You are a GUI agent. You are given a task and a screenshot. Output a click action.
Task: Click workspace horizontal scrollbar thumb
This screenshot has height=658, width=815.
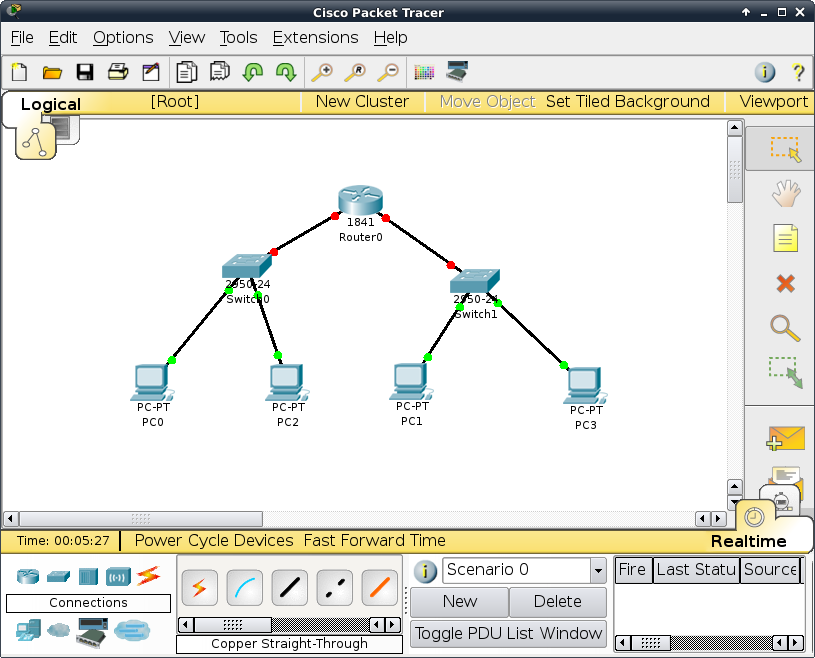click(140, 518)
